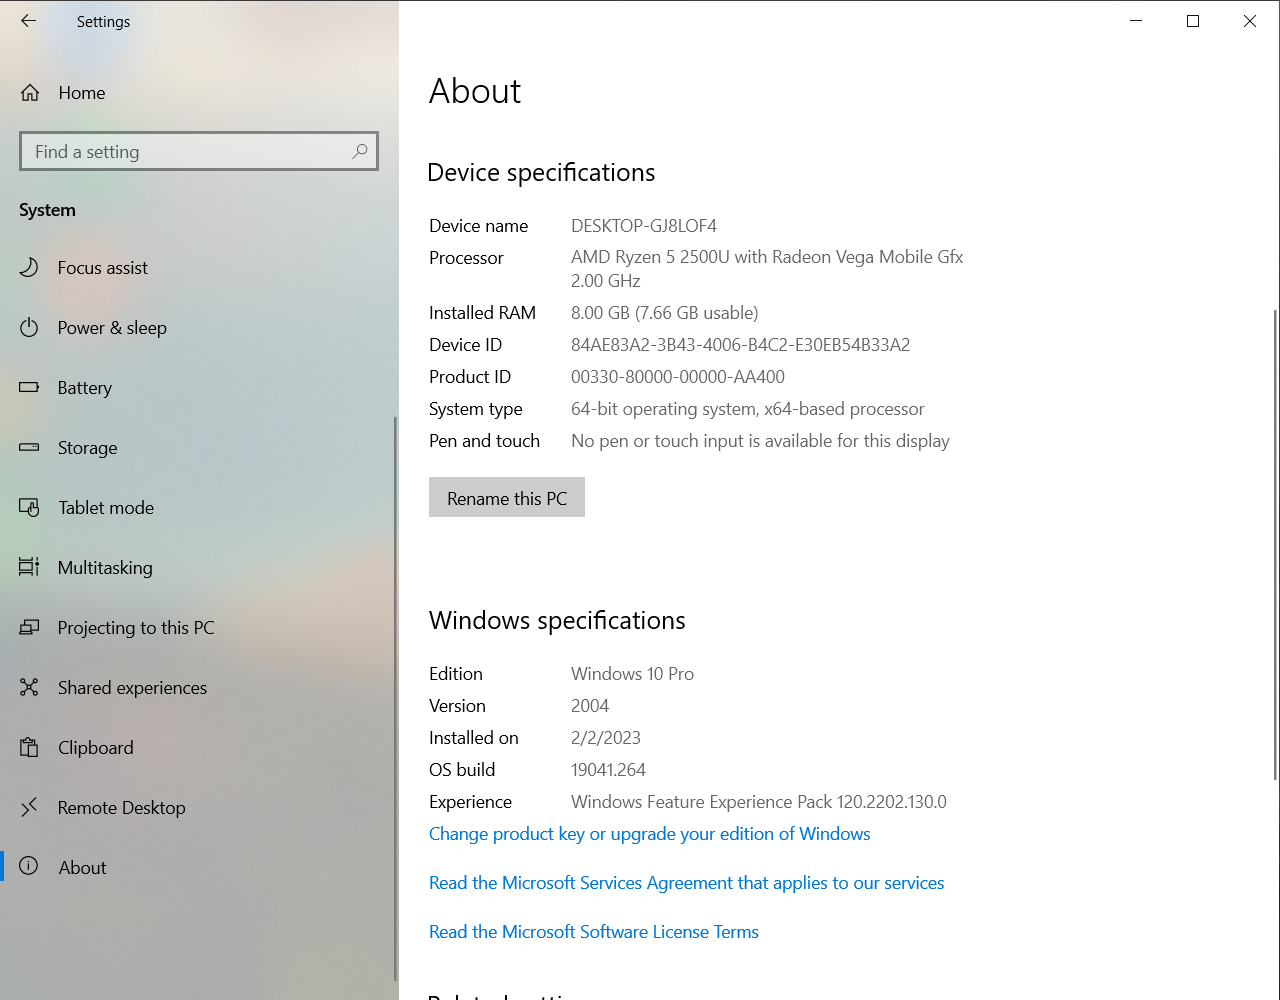Screen dimensions: 1280x1000
Task: Open Projecting to this PC settings
Action: tap(136, 628)
